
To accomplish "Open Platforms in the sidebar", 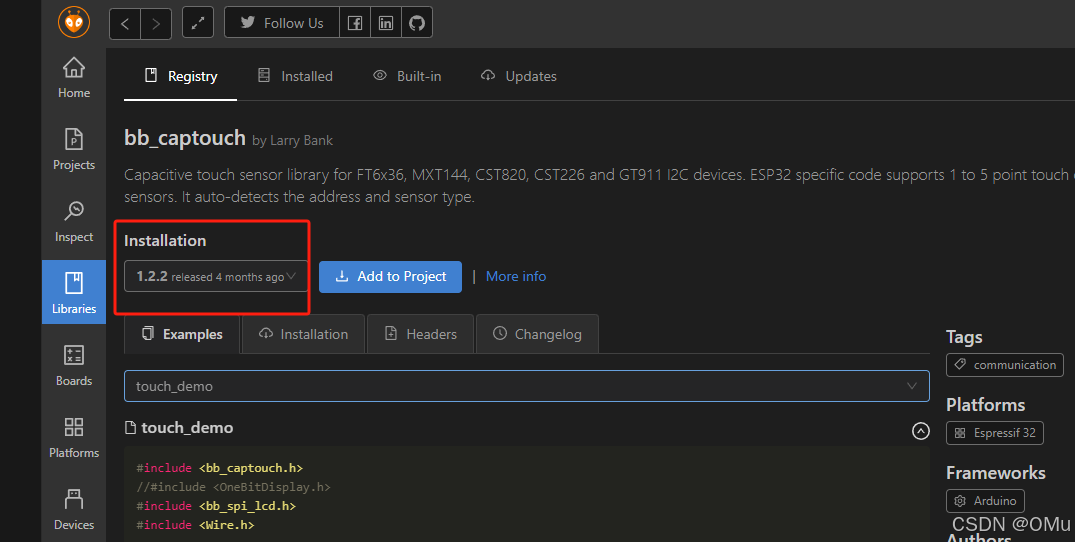I will 74,437.
